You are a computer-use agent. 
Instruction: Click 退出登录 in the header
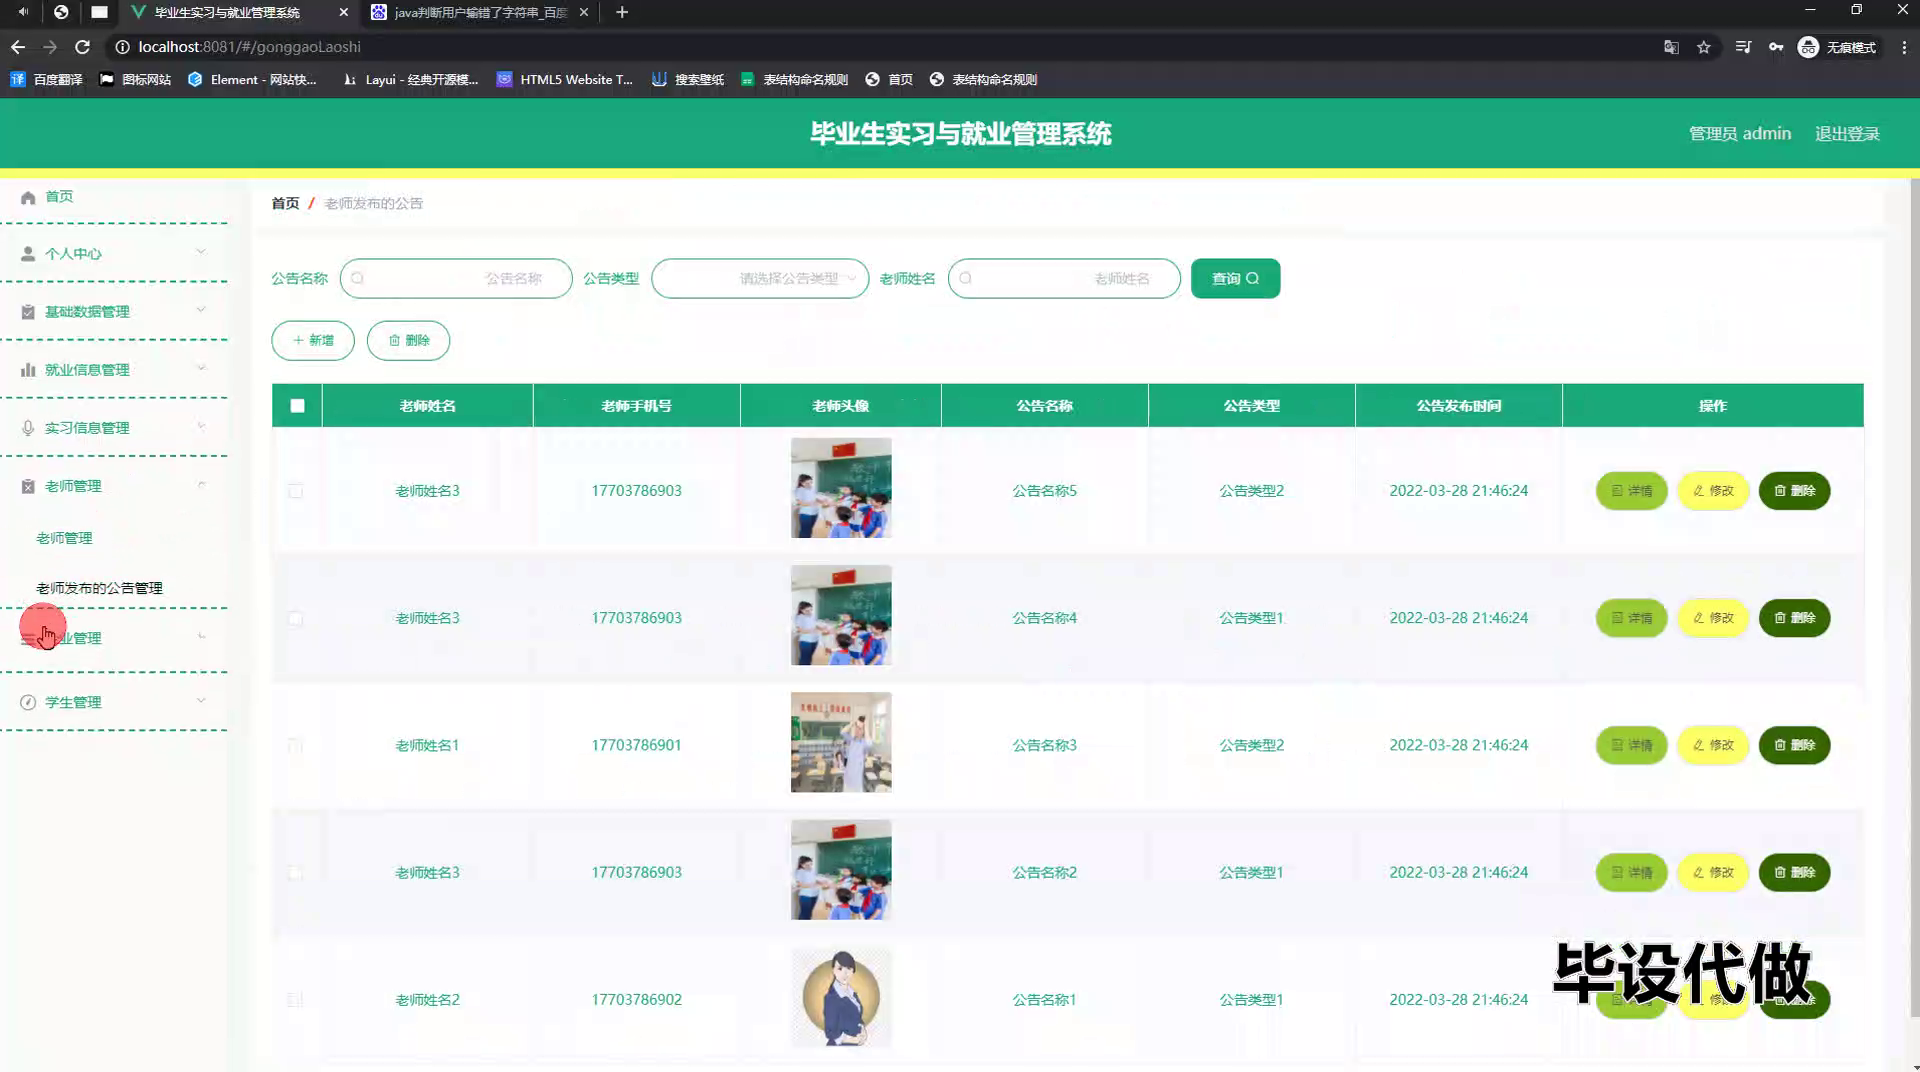pyautogui.click(x=1847, y=134)
